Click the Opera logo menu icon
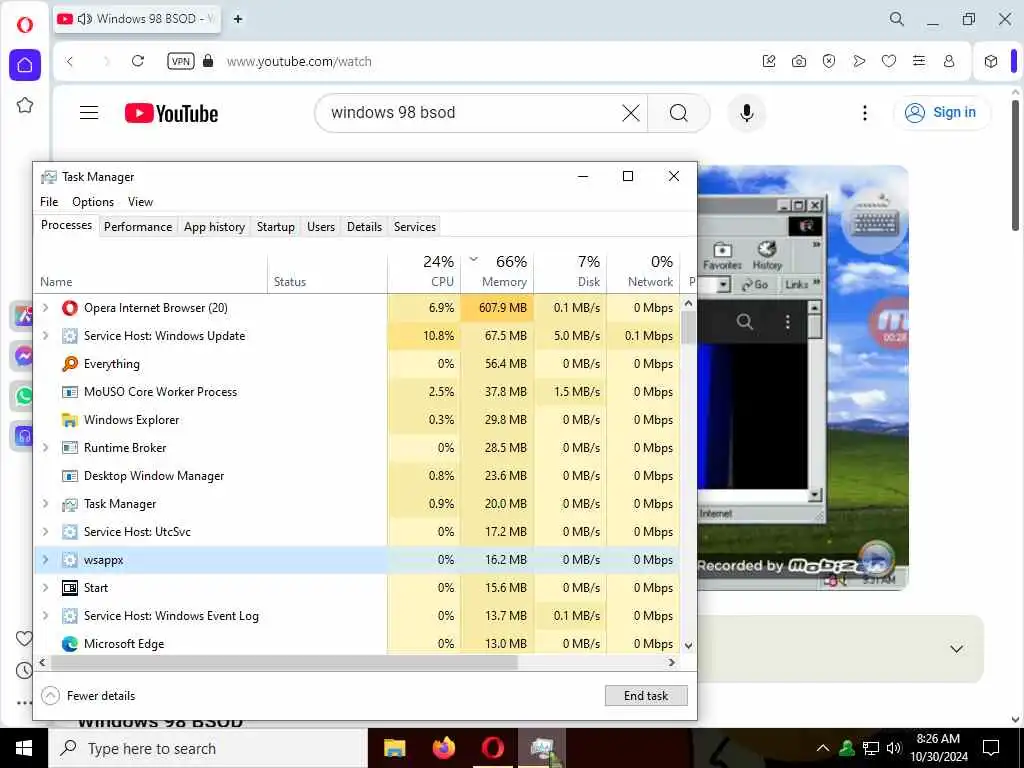 [x=25, y=25]
